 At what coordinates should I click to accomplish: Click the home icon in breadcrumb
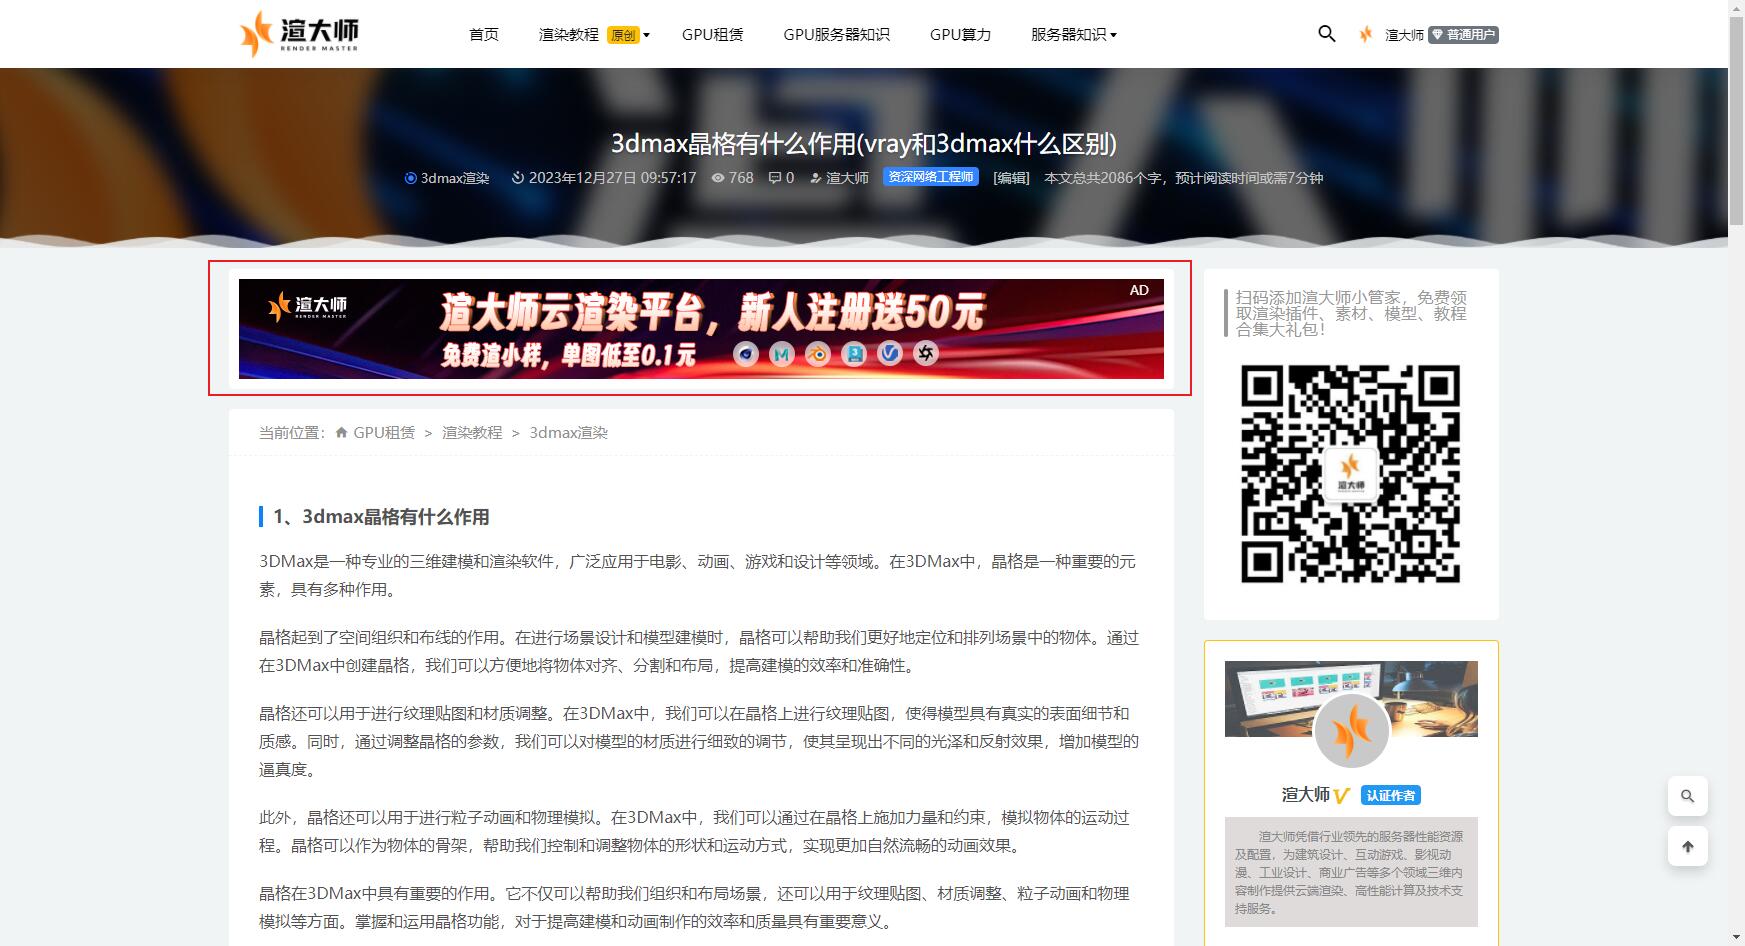[341, 433]
